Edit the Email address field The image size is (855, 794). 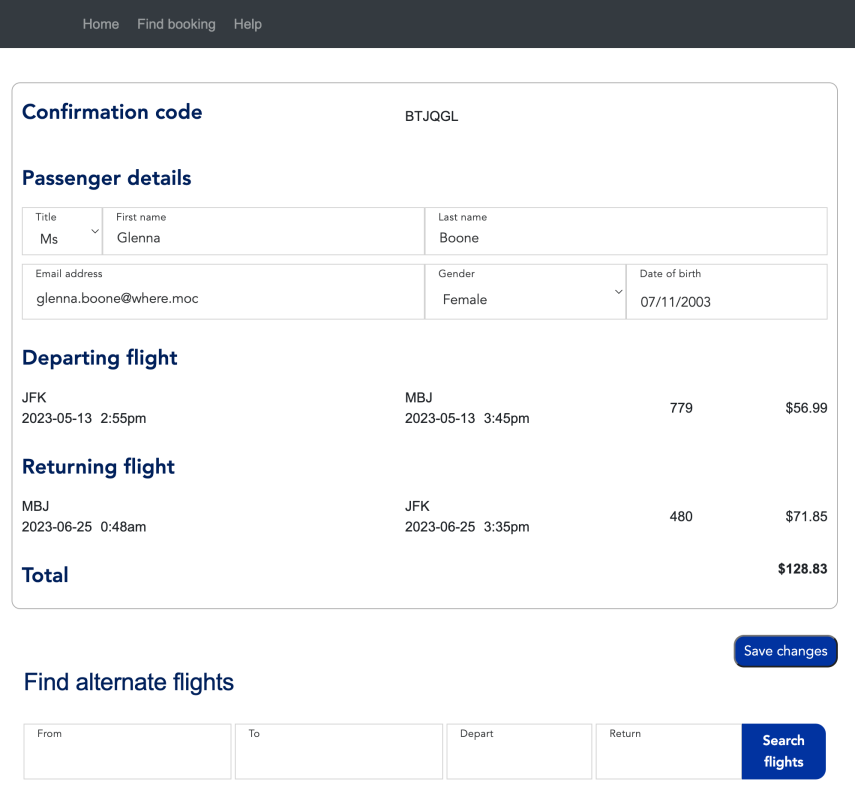tap(223, 298)
